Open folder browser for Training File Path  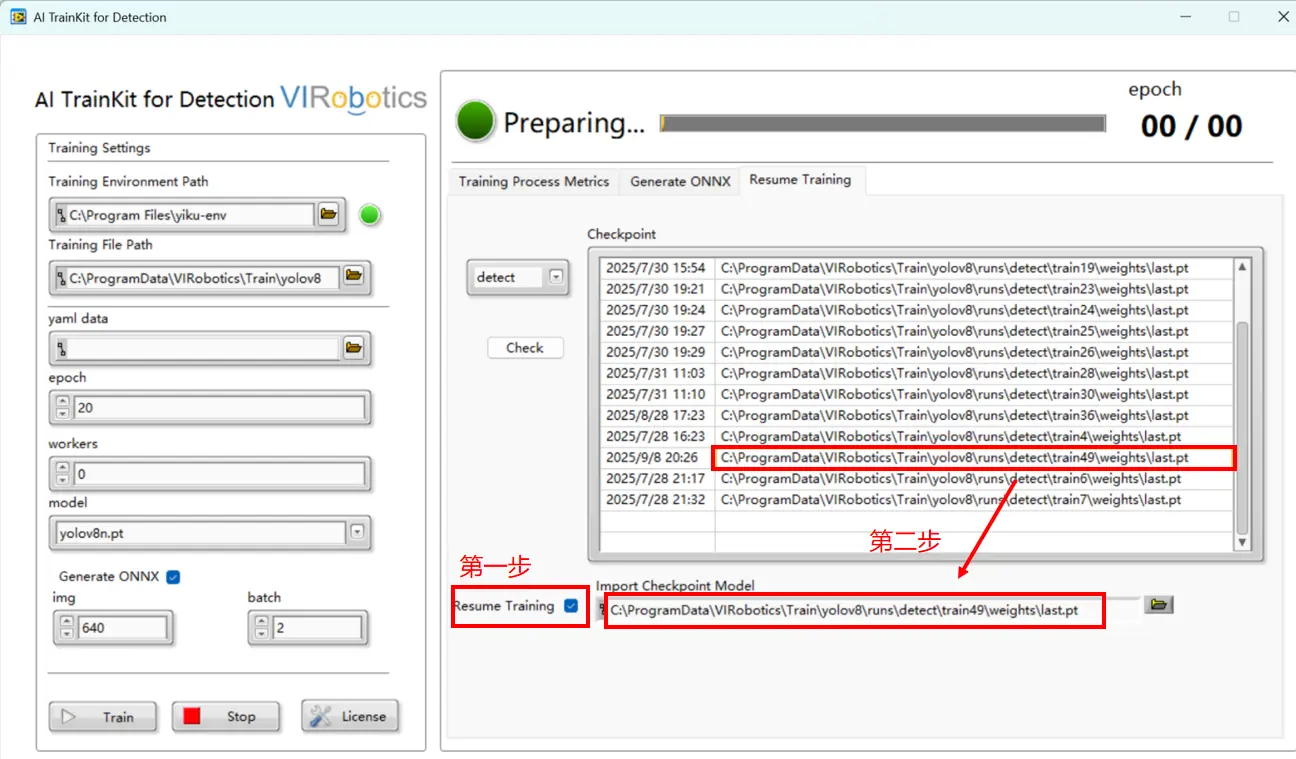coord(353,275)
